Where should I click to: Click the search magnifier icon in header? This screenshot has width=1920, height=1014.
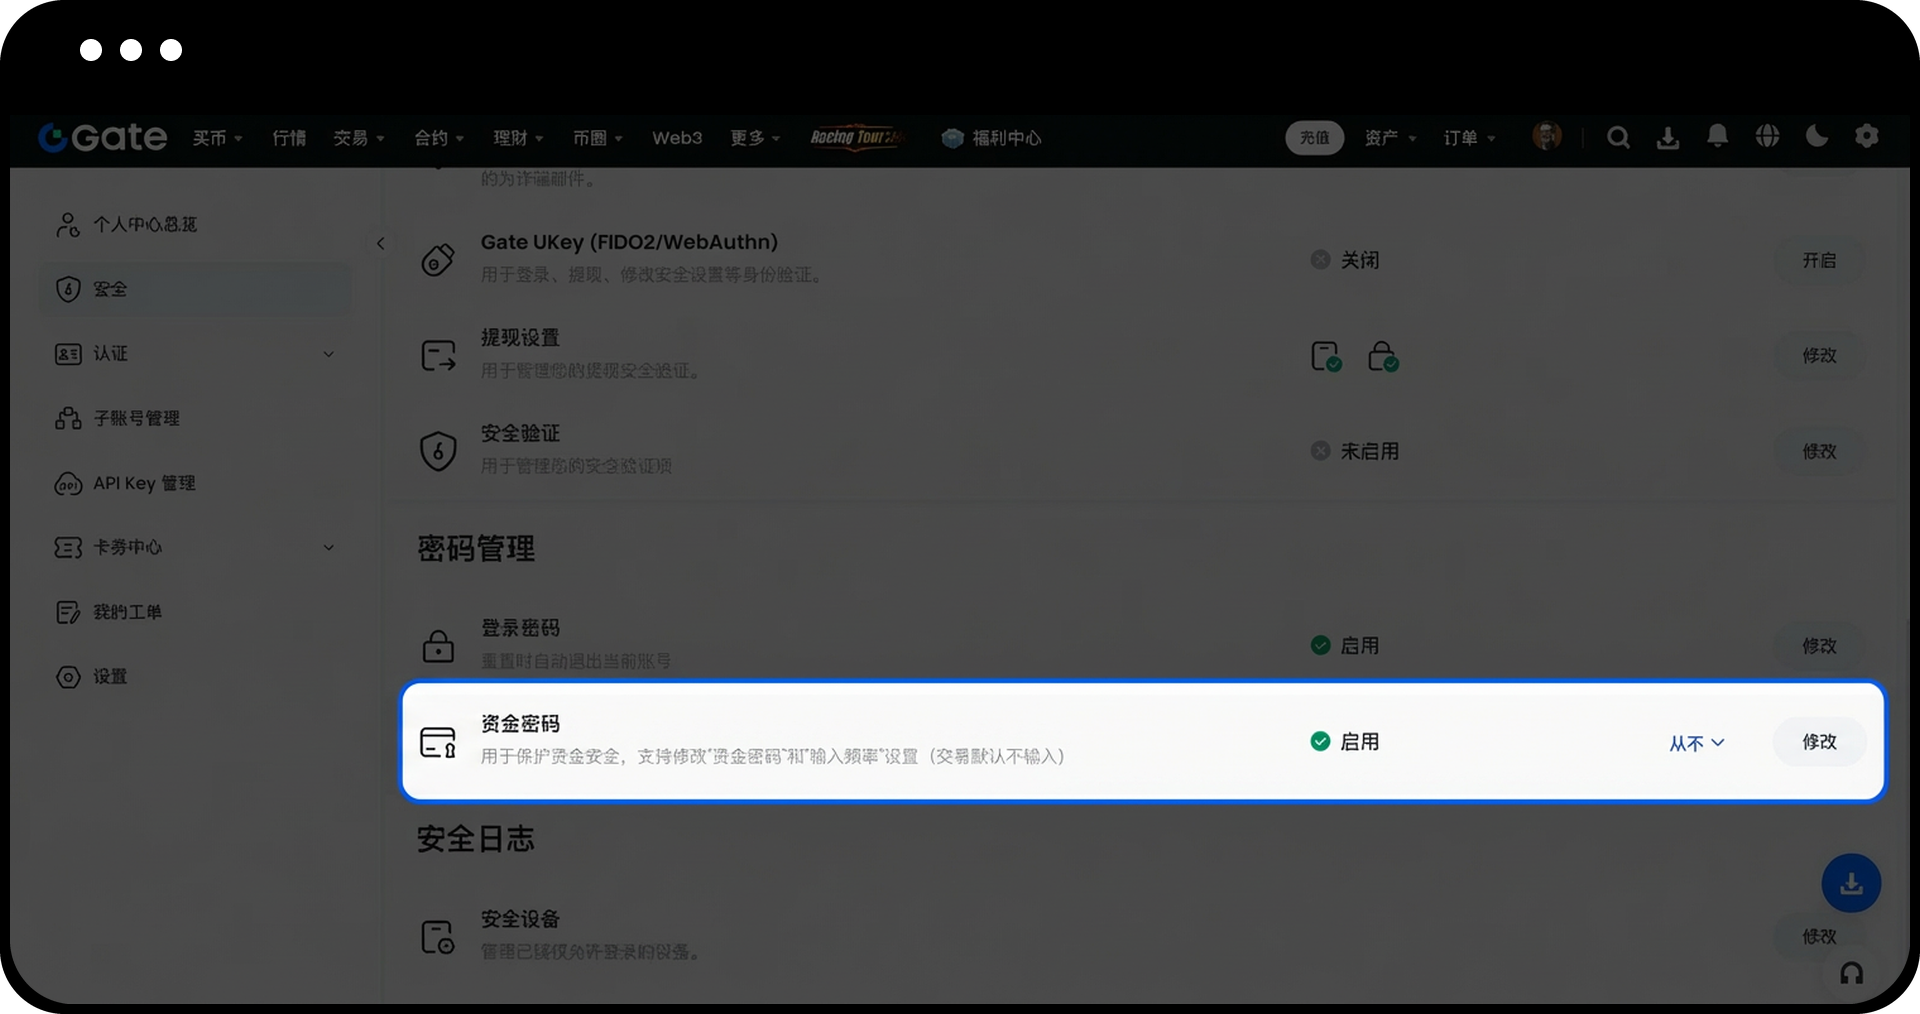[1618, 138]
